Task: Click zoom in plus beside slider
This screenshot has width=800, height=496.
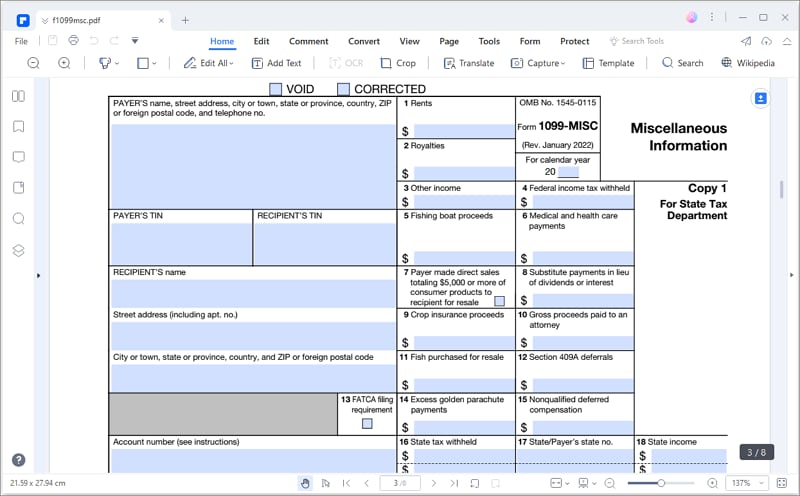Action: coord(712,483)
